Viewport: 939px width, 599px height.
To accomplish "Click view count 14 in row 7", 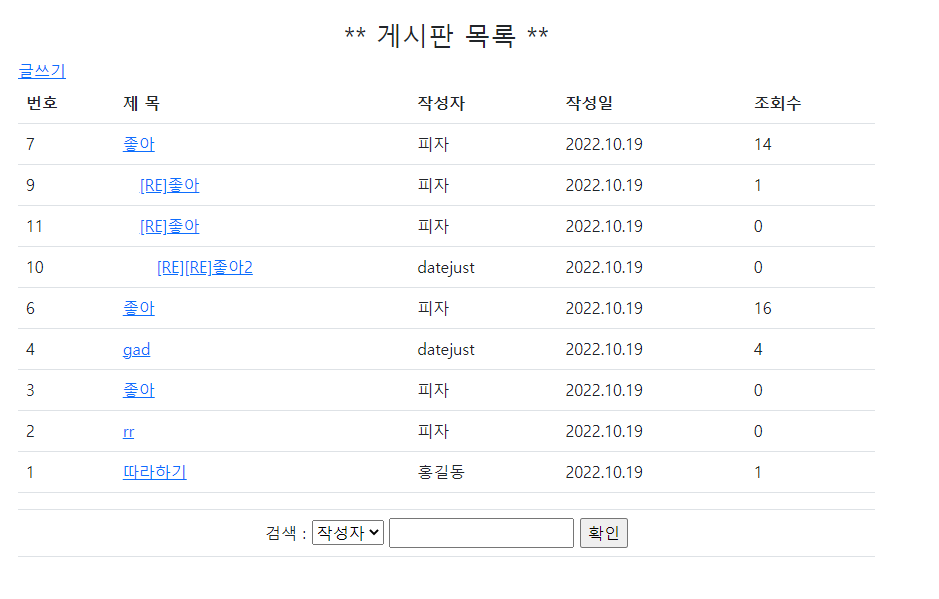I will pyautogui.click(x=762, y=144).
